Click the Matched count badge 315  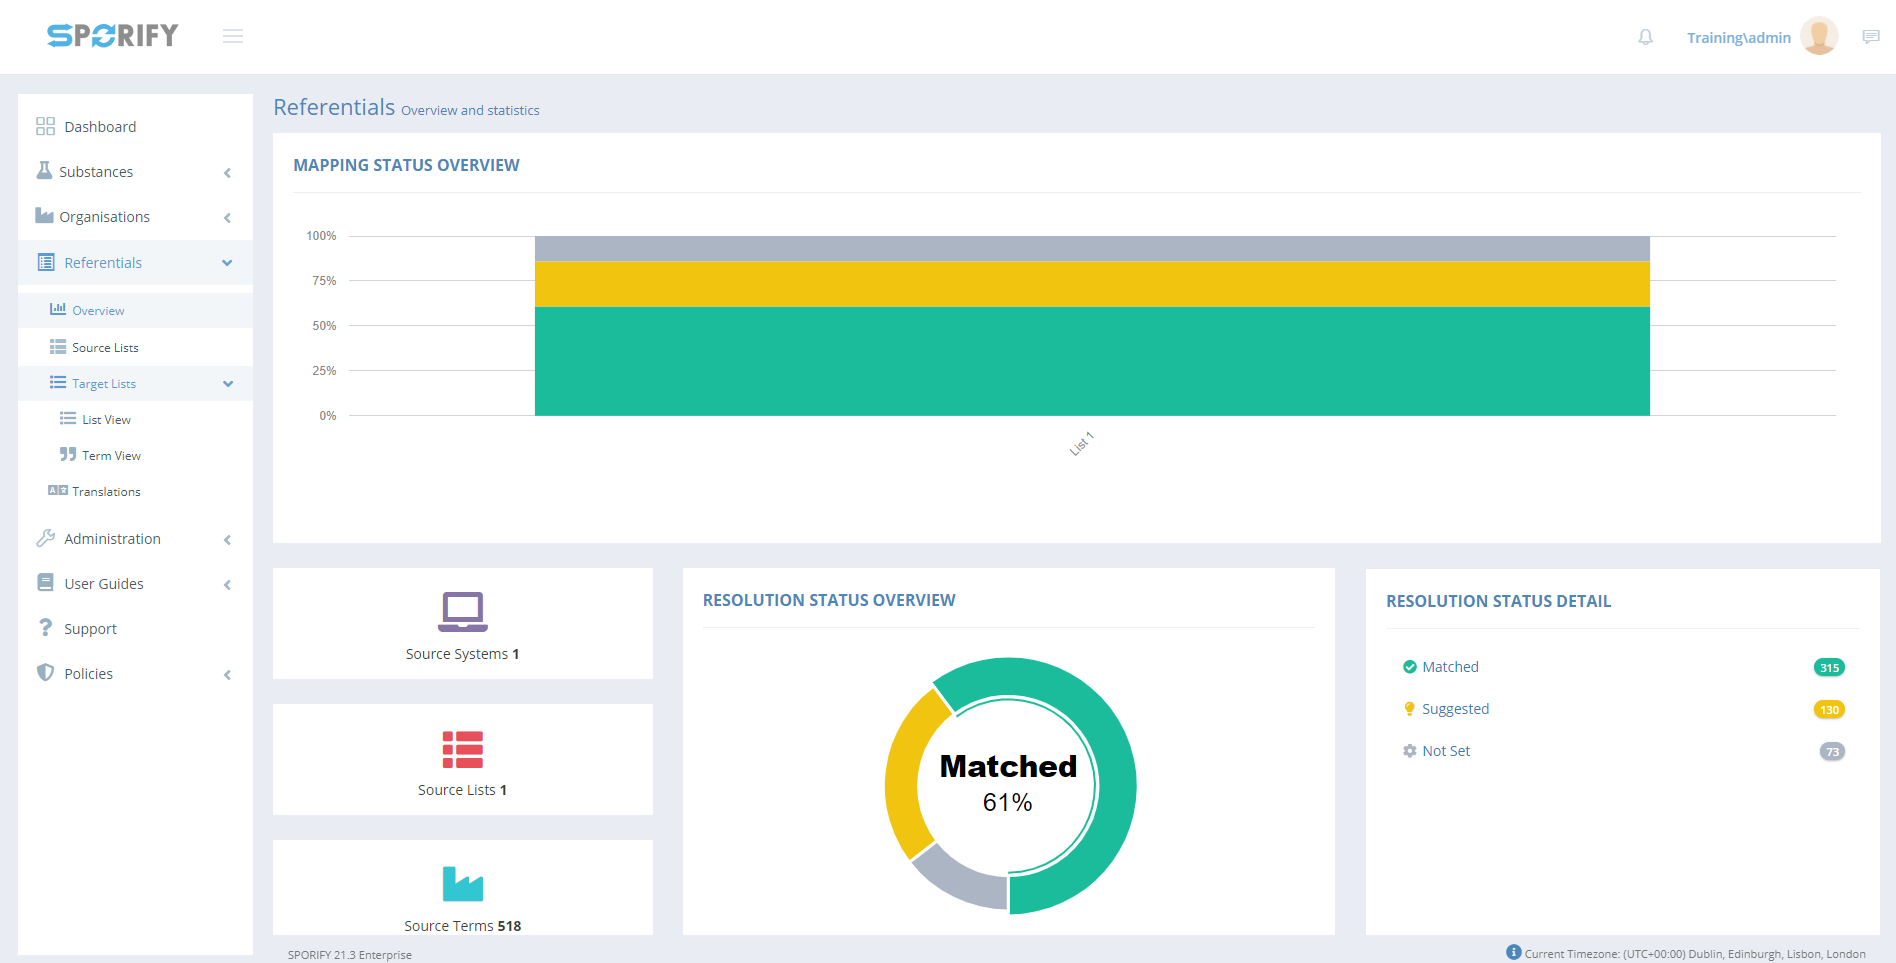[1828, 668]
